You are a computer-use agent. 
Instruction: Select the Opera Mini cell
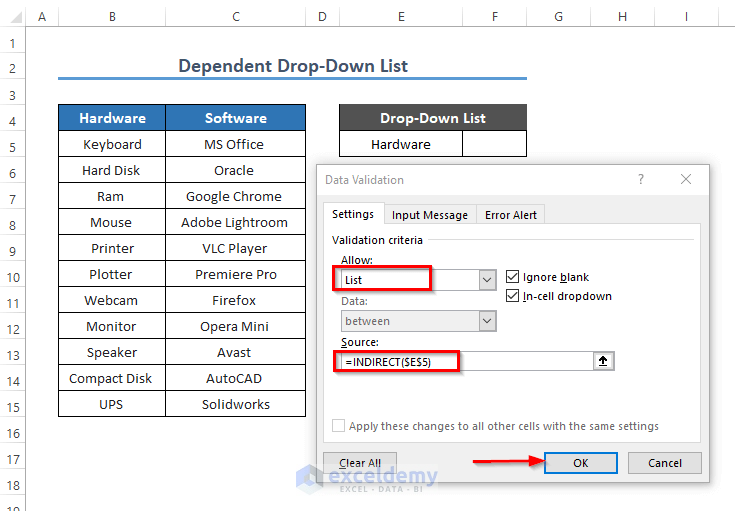pos(236,326)
